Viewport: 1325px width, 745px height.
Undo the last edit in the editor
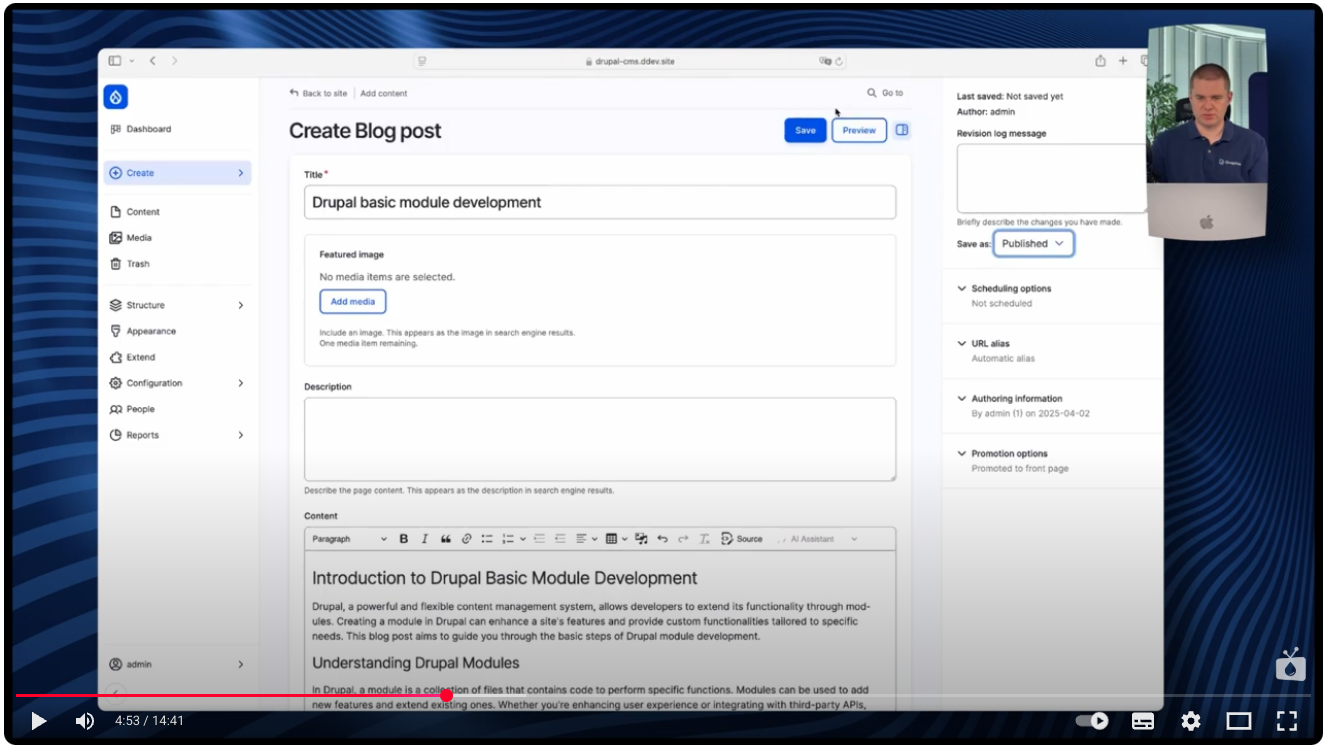pyautogui.click(x=661, y=538)
